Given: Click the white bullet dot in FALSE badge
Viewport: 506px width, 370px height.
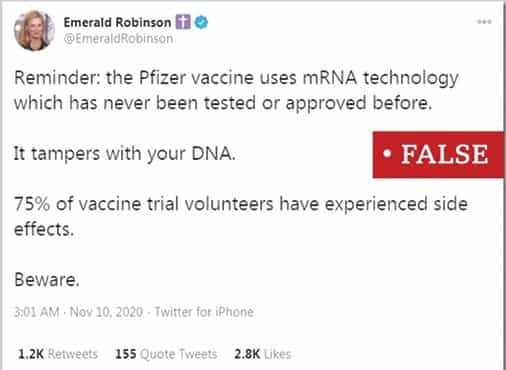Looking at the screenshot, I should pyautogui.click(x=387, y=154).
